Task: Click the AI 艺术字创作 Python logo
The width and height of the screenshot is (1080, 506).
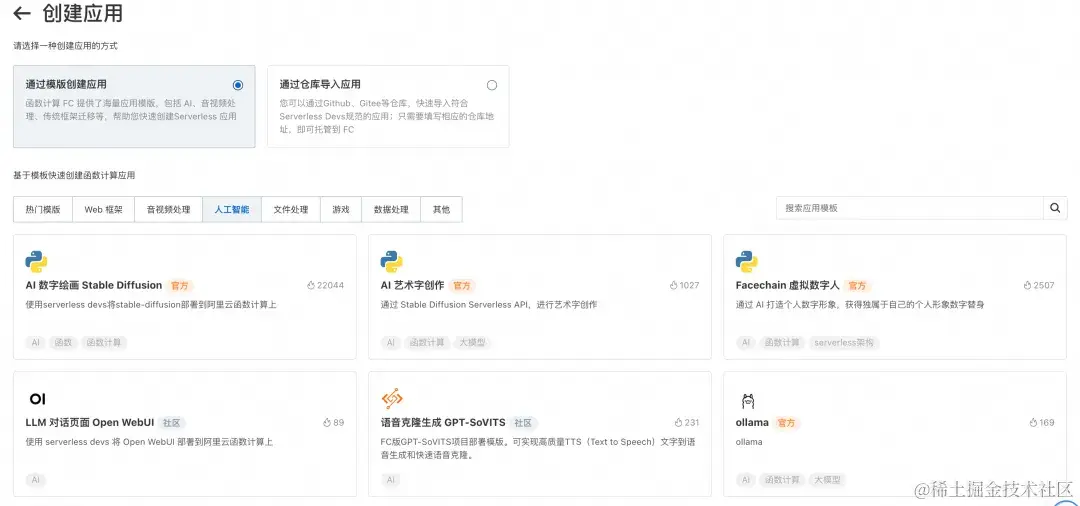Action: [x=391, y=262]
